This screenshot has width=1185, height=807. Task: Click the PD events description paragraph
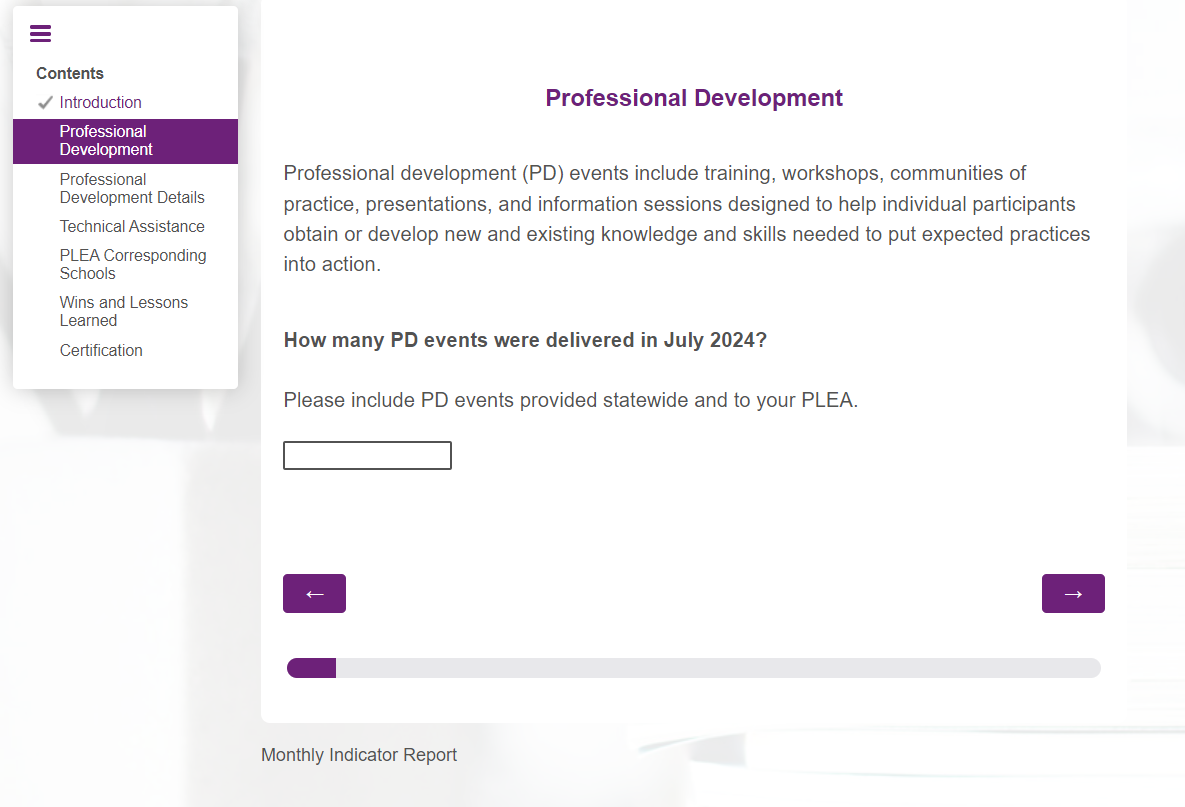click(686, 219)
